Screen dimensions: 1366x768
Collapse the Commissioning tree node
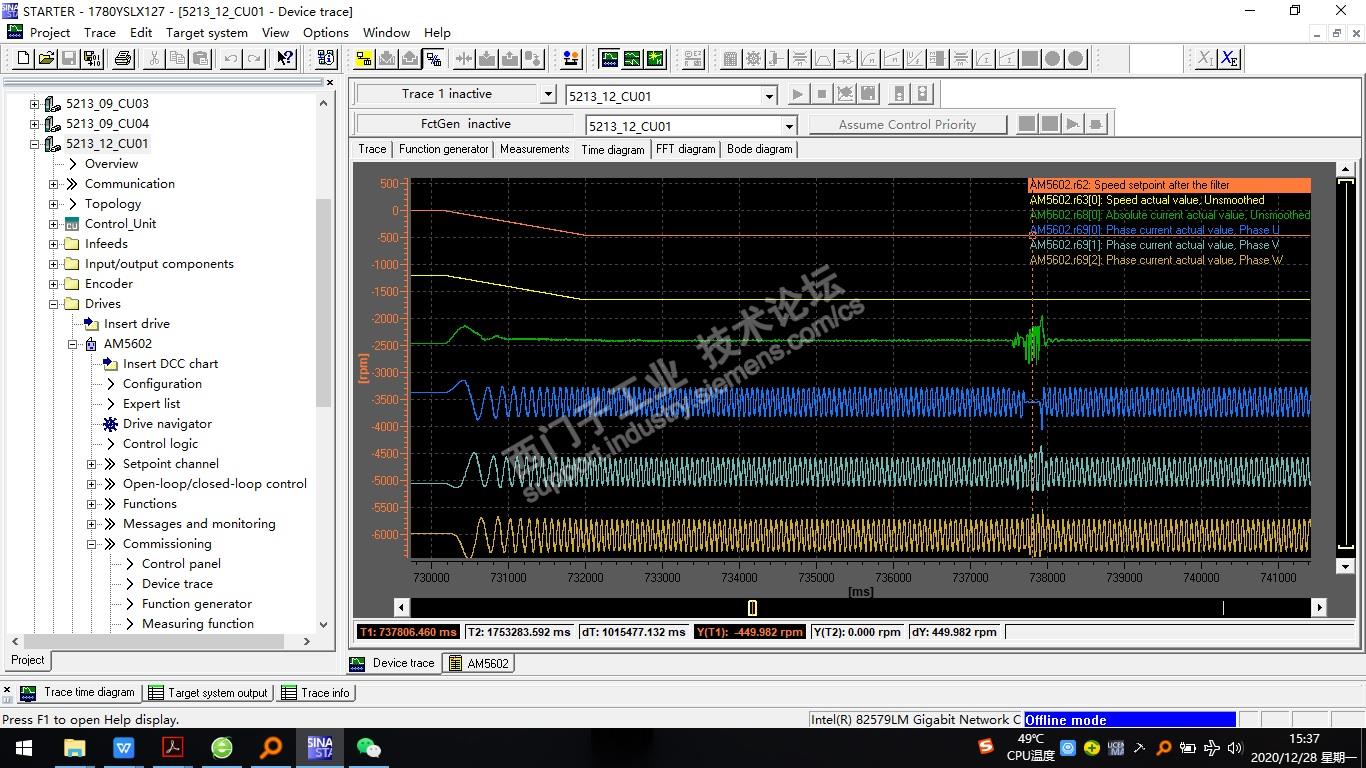(92, 544)
